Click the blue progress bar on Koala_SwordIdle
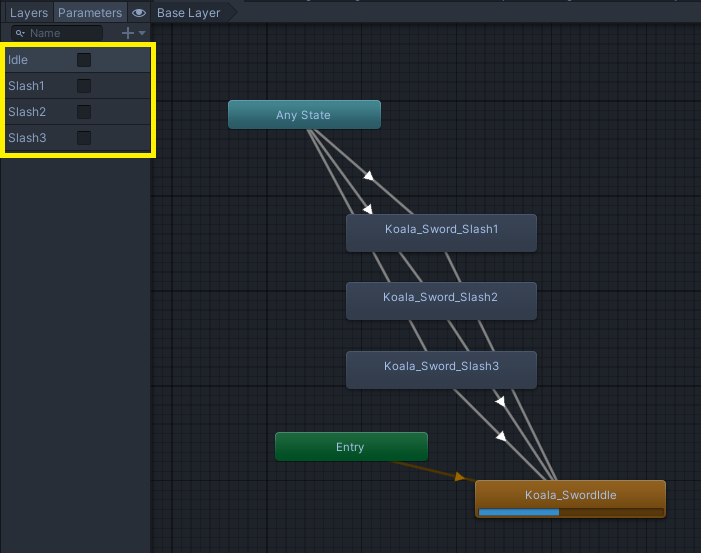 pyautogui.click(x=519, y=512)
